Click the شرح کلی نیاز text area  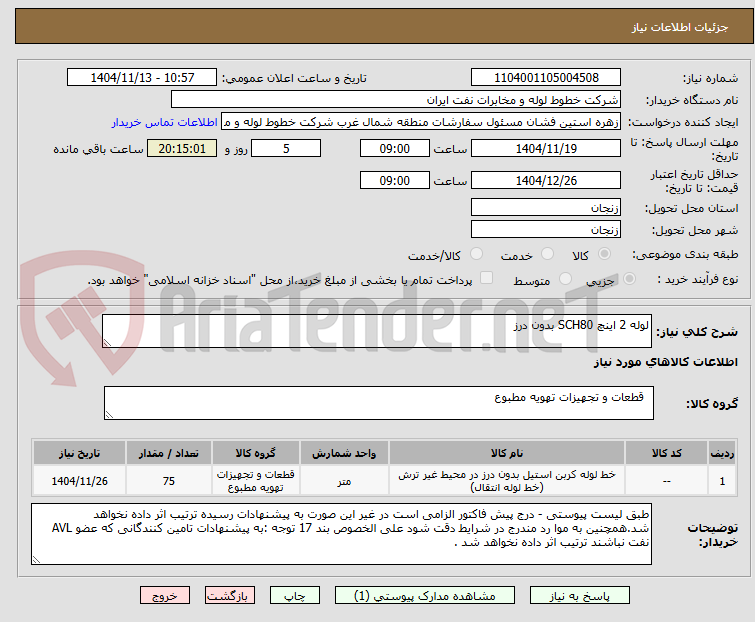(377, 331)
